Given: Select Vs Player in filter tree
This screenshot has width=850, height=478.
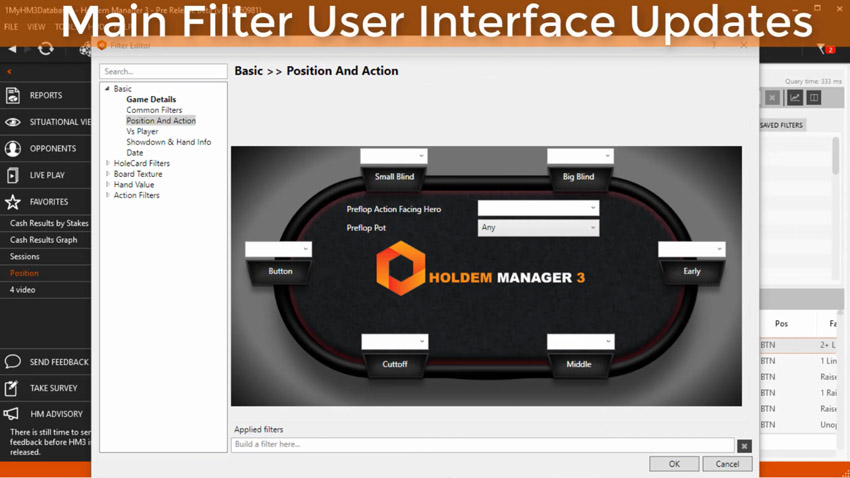Looking at the screenshot, I should tap(142, 131).
